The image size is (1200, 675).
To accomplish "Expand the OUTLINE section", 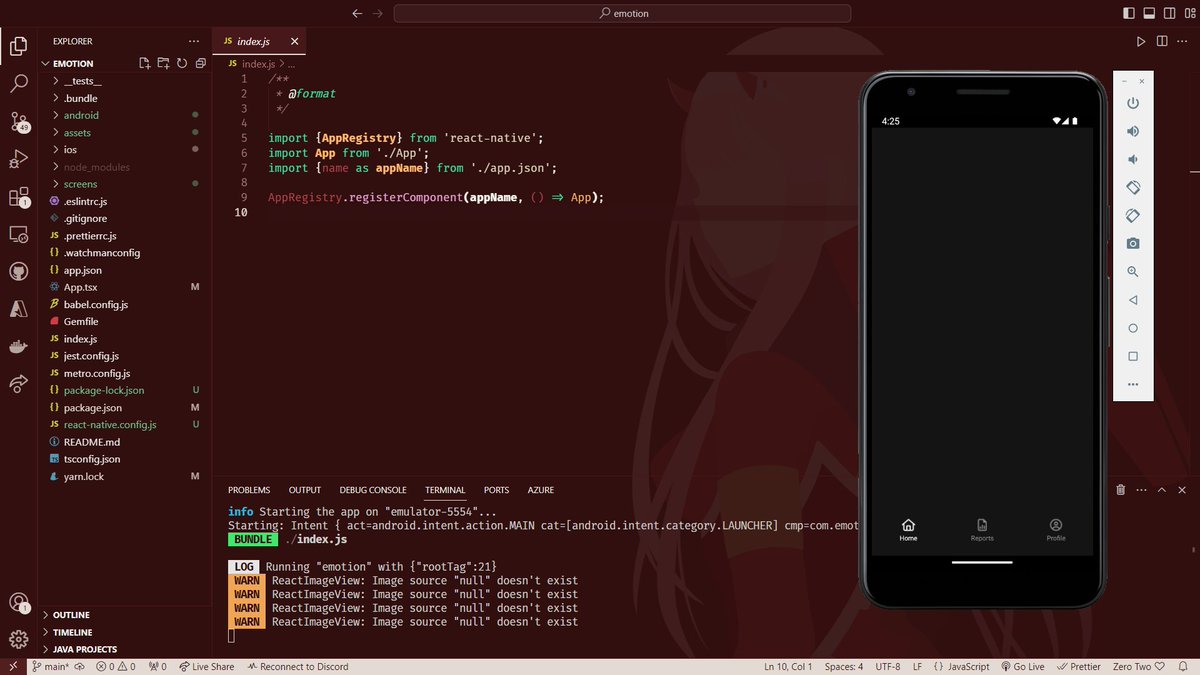I will pos(71,615).
